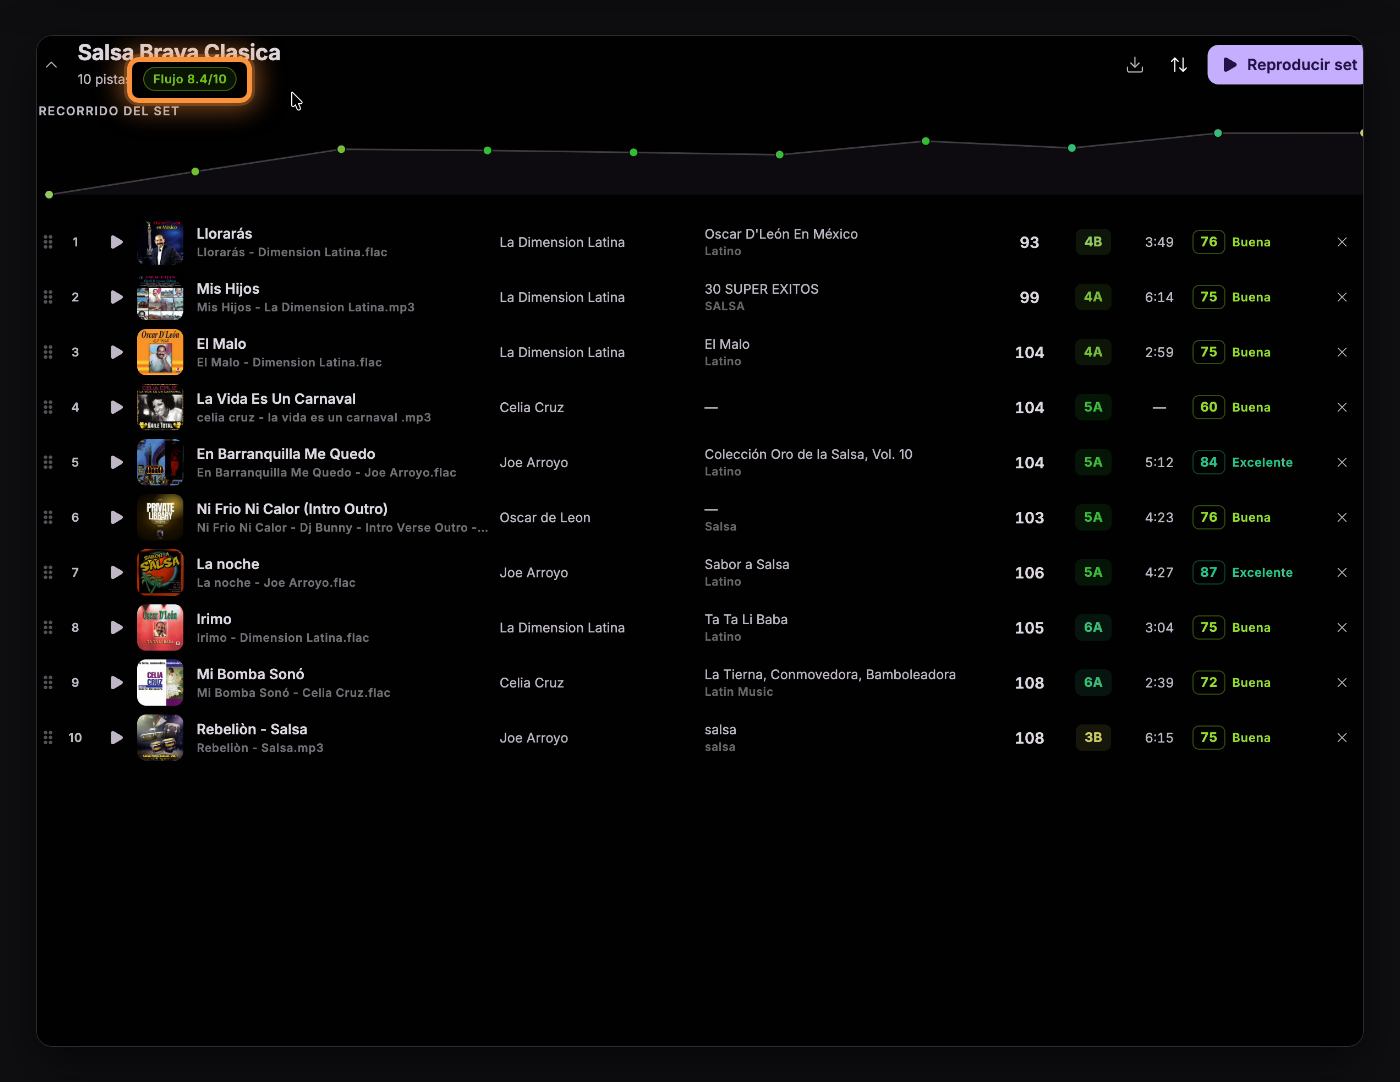
Task: Remove La Vida Es Un Carnaval
Action: pos(1342,407)
